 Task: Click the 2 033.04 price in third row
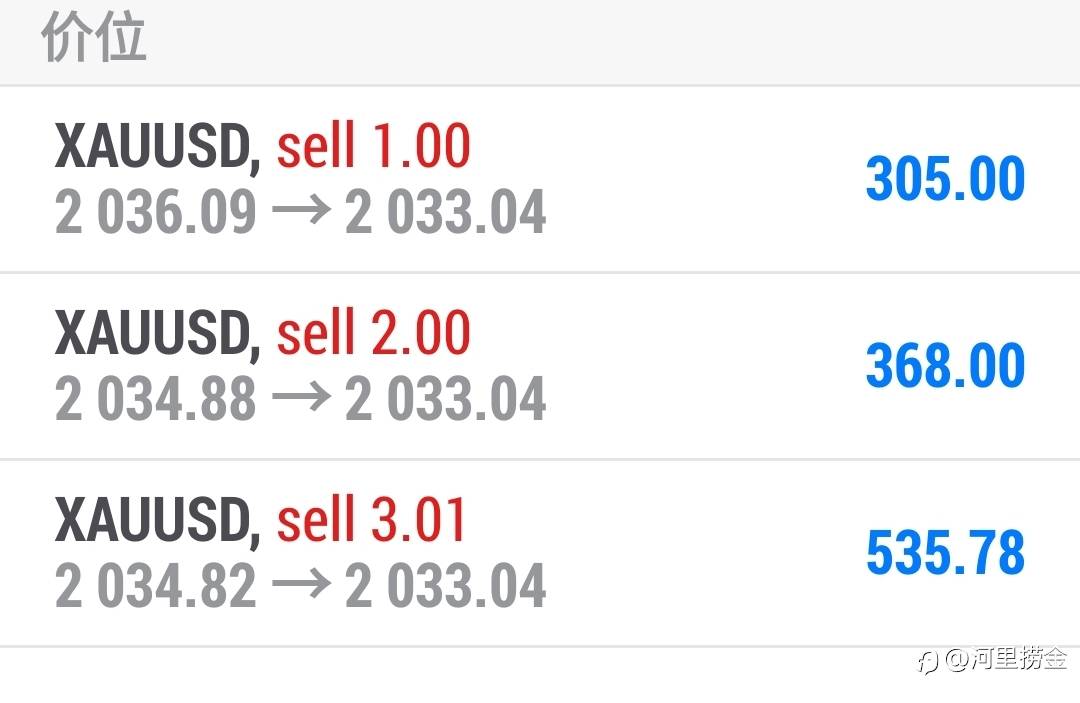pyautogui.click(x=446, y=585)
